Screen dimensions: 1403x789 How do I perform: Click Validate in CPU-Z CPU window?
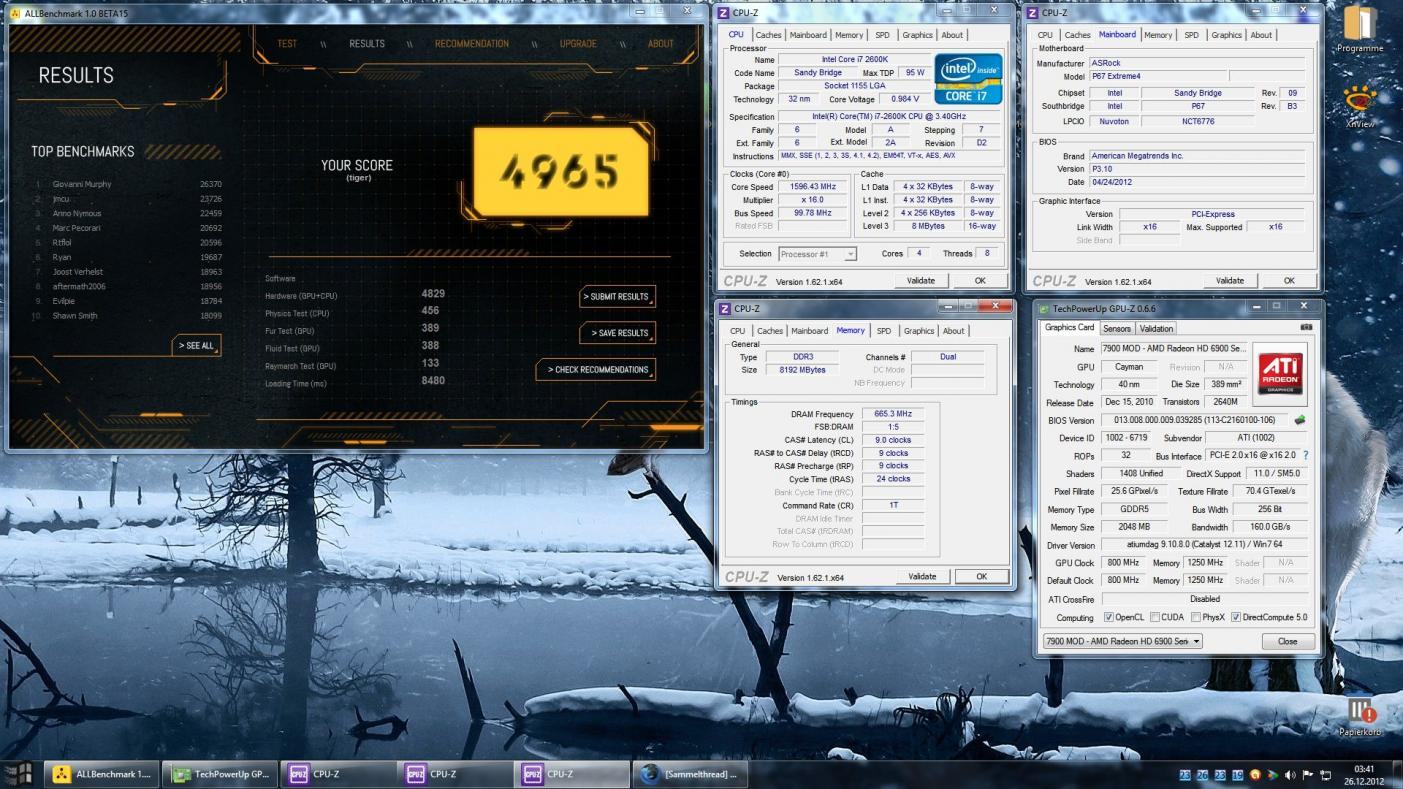(x=920, y=281)
